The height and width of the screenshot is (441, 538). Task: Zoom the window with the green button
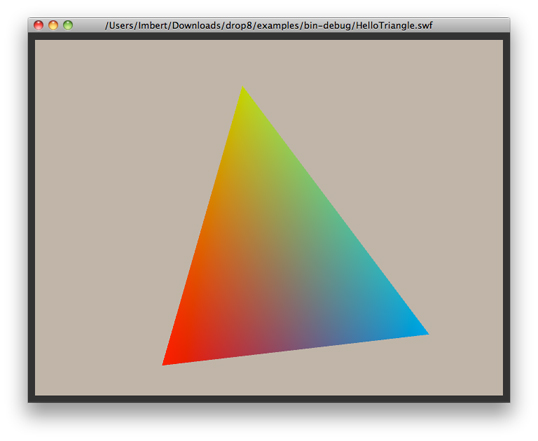pyautogui.click(x=68, y=25)
